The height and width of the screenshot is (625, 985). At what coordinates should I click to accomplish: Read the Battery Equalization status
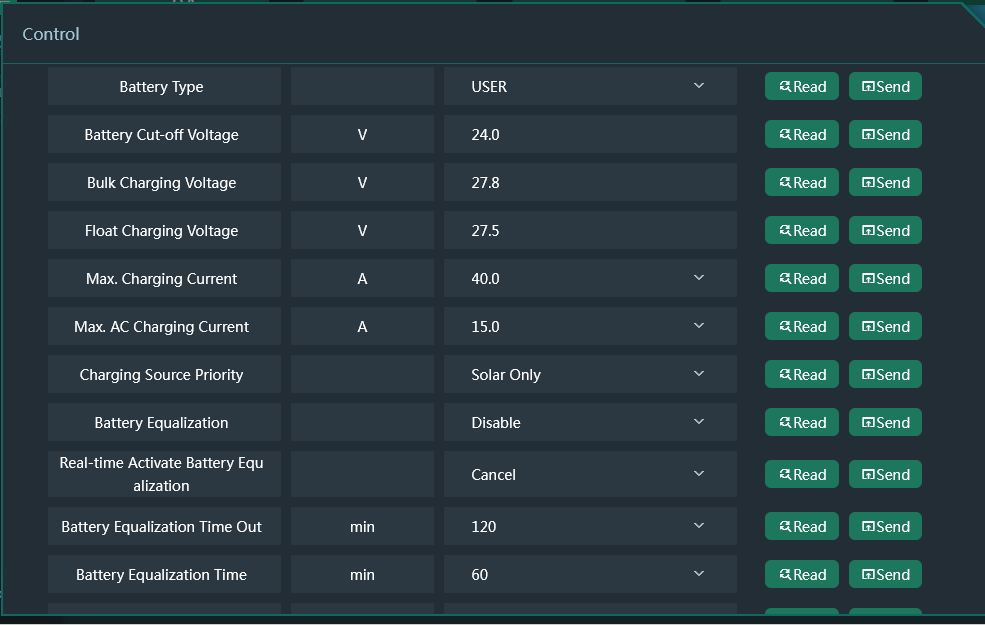[x=801, y=423]
